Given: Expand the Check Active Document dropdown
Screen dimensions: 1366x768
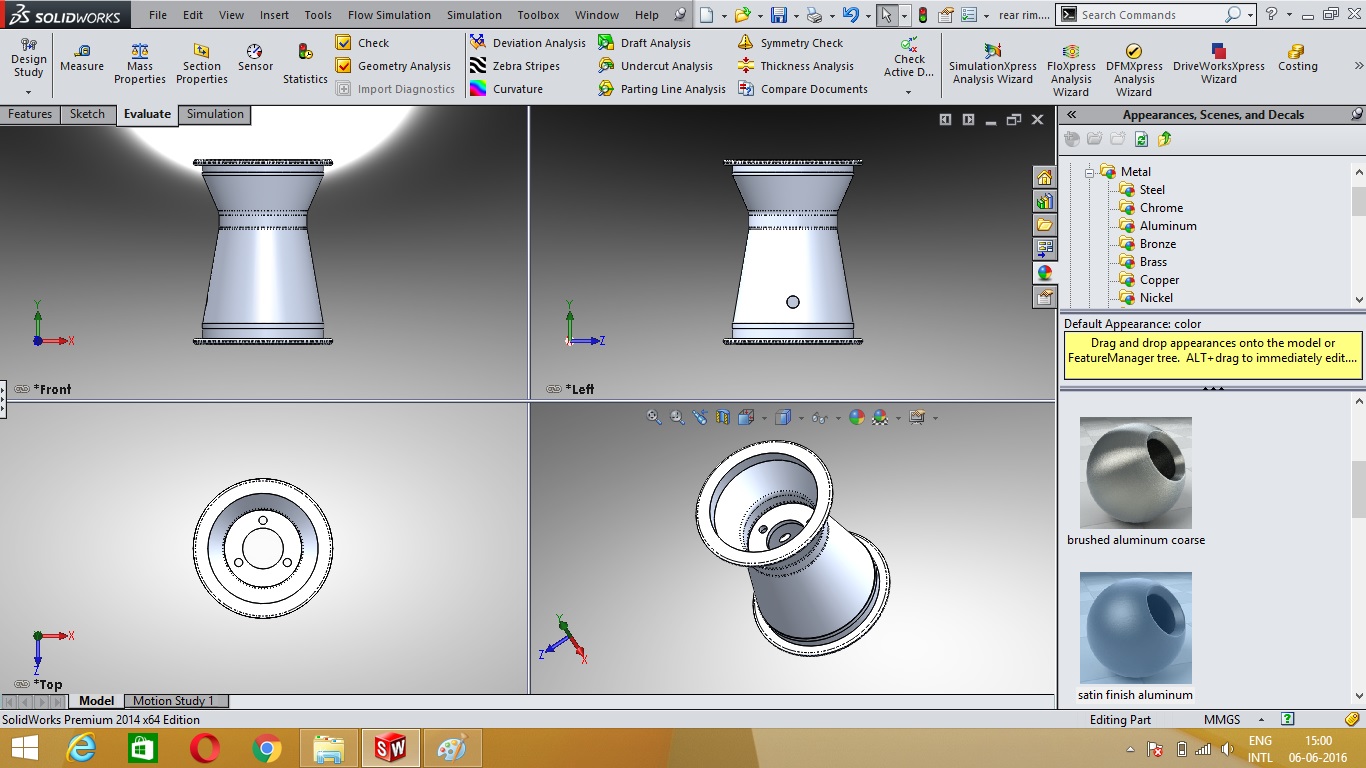Looking at the screenshot, I should [908, 92].
